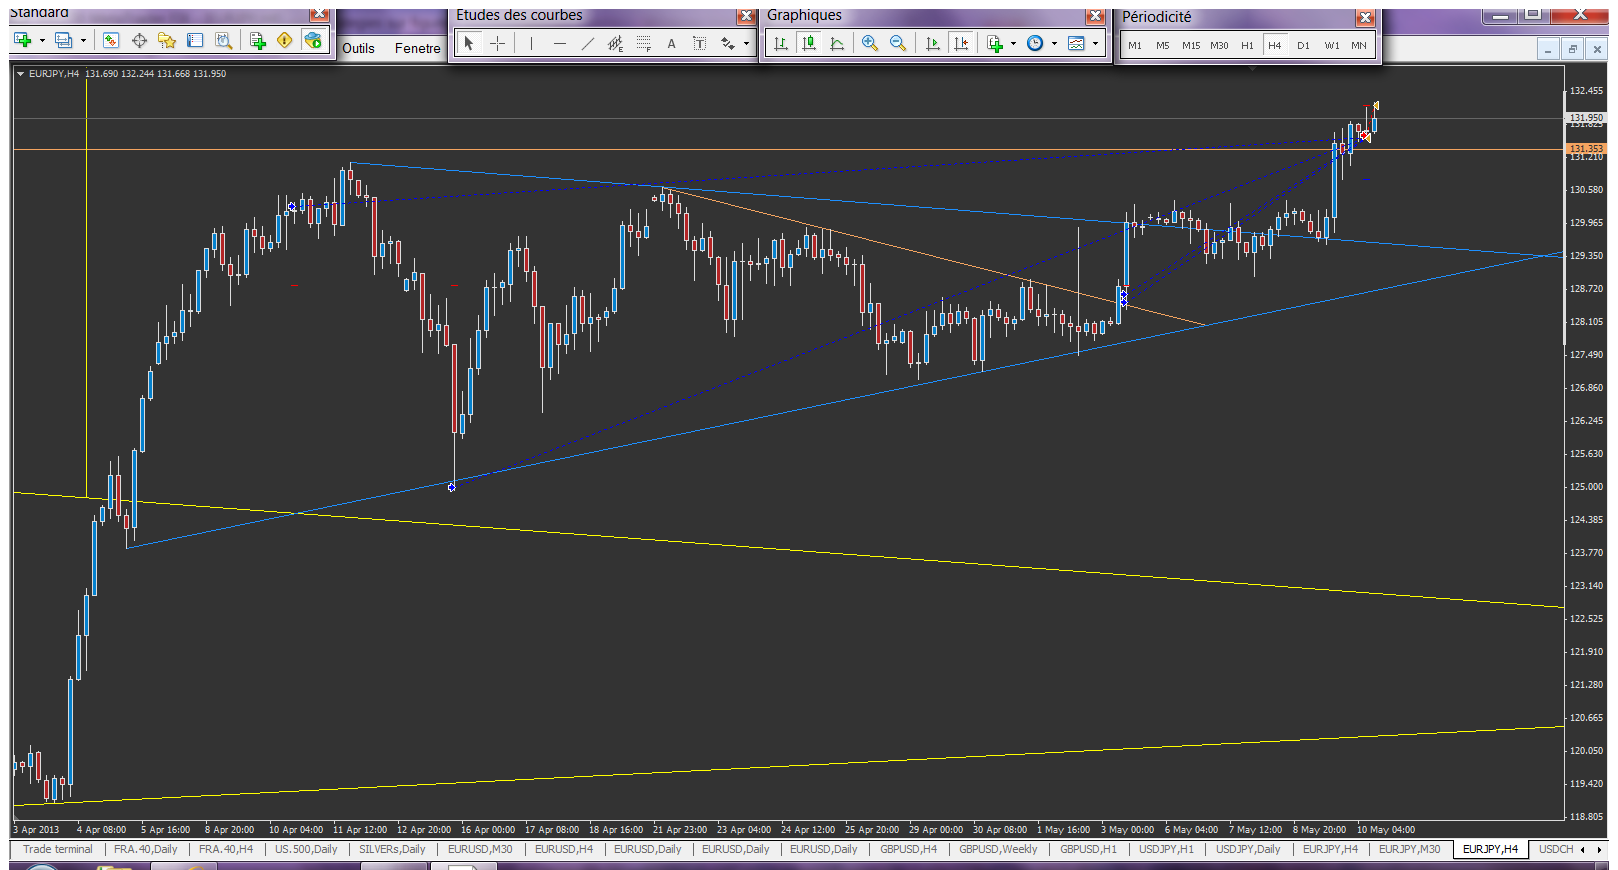Switch to the FRA.40,H4 chart tab
This screenshot has width=1618, height=870.
coord(225,849)
